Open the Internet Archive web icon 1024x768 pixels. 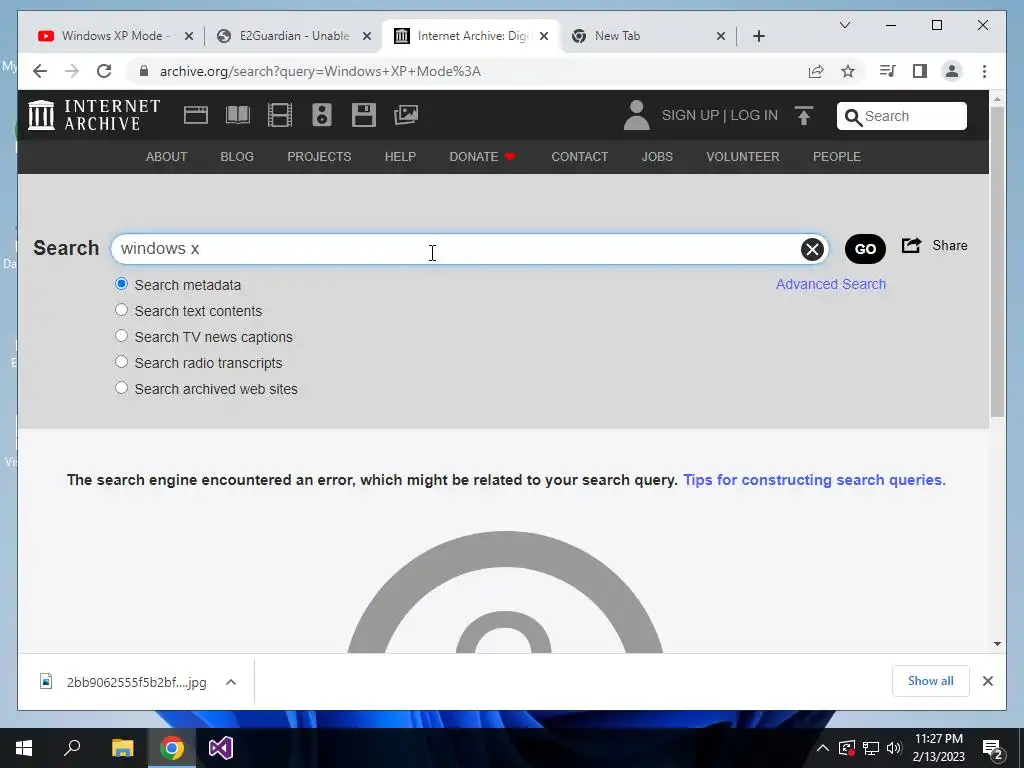pos(195,116)
